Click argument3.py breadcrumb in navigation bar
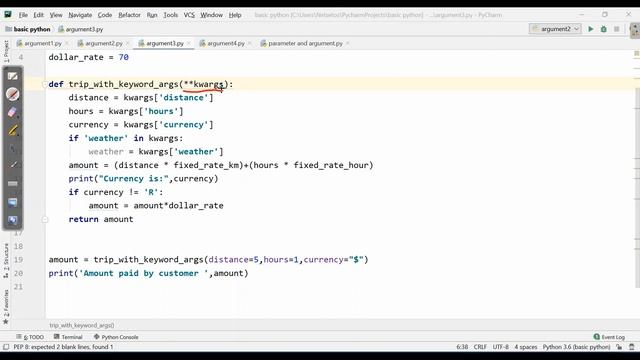 81,29
